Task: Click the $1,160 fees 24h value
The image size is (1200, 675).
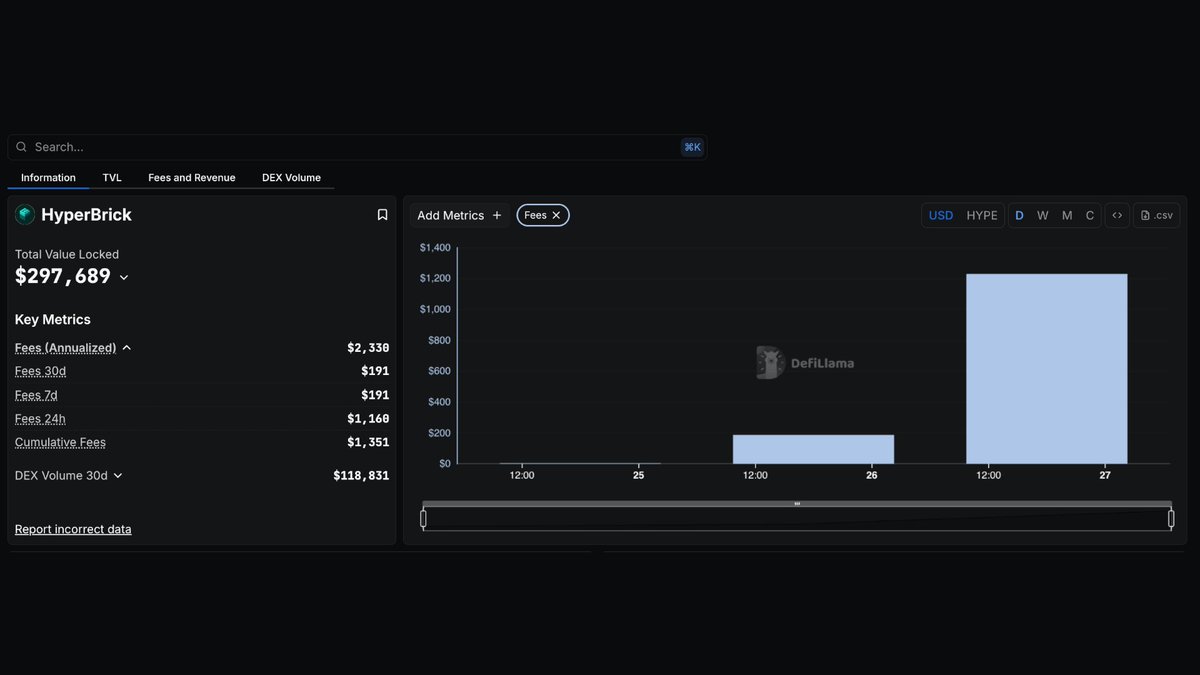Action: click(x=368, y=419)
